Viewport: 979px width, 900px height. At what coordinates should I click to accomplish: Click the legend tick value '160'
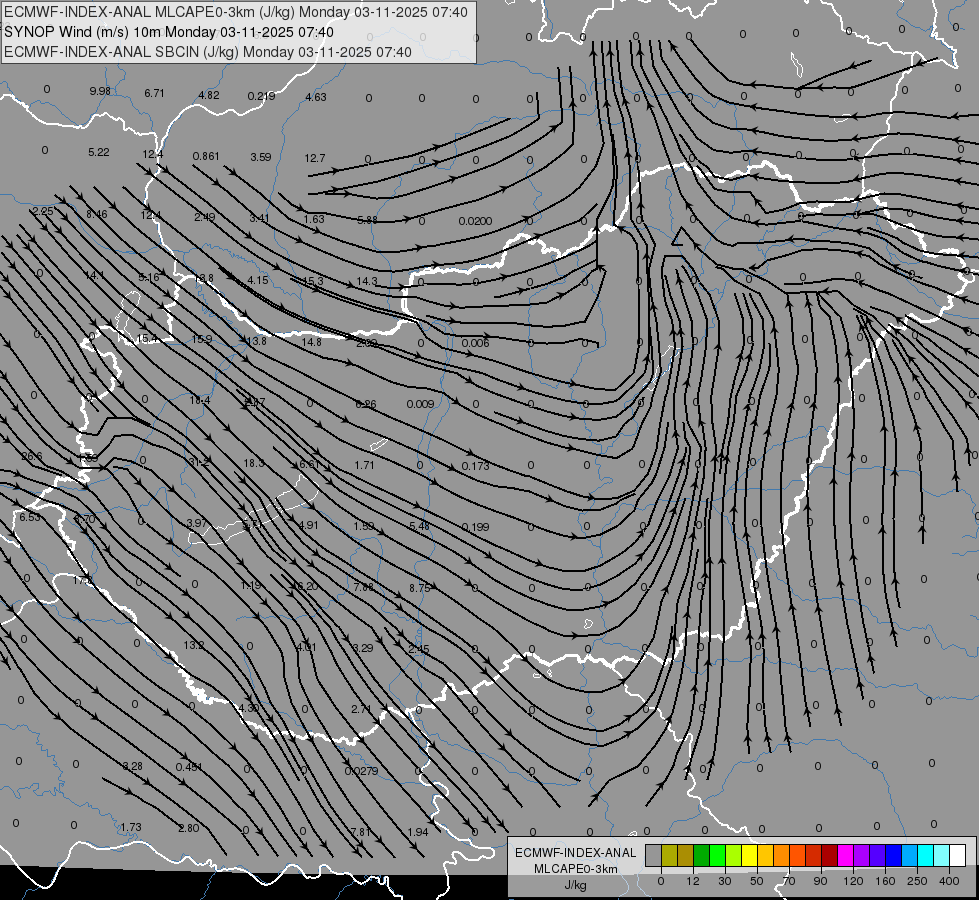[x=885, y=881]
